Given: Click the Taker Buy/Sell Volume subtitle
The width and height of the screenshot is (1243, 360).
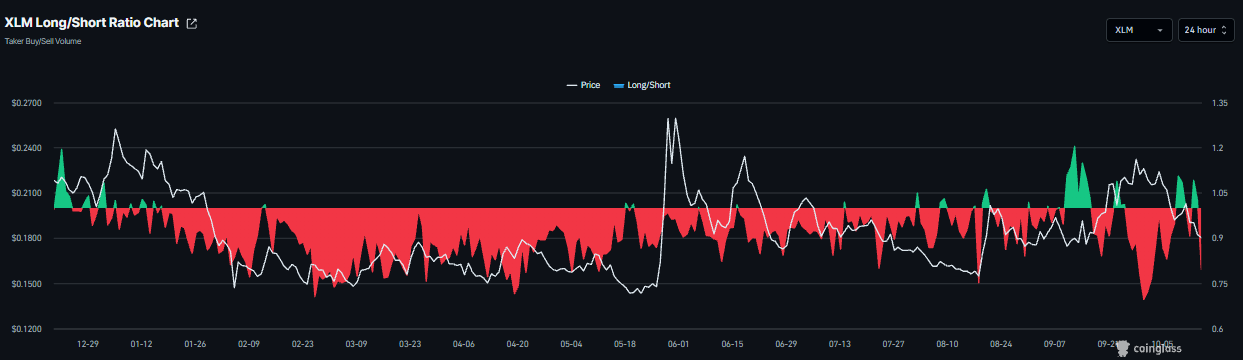Looking at the screenshot, I should click(43, 41).
